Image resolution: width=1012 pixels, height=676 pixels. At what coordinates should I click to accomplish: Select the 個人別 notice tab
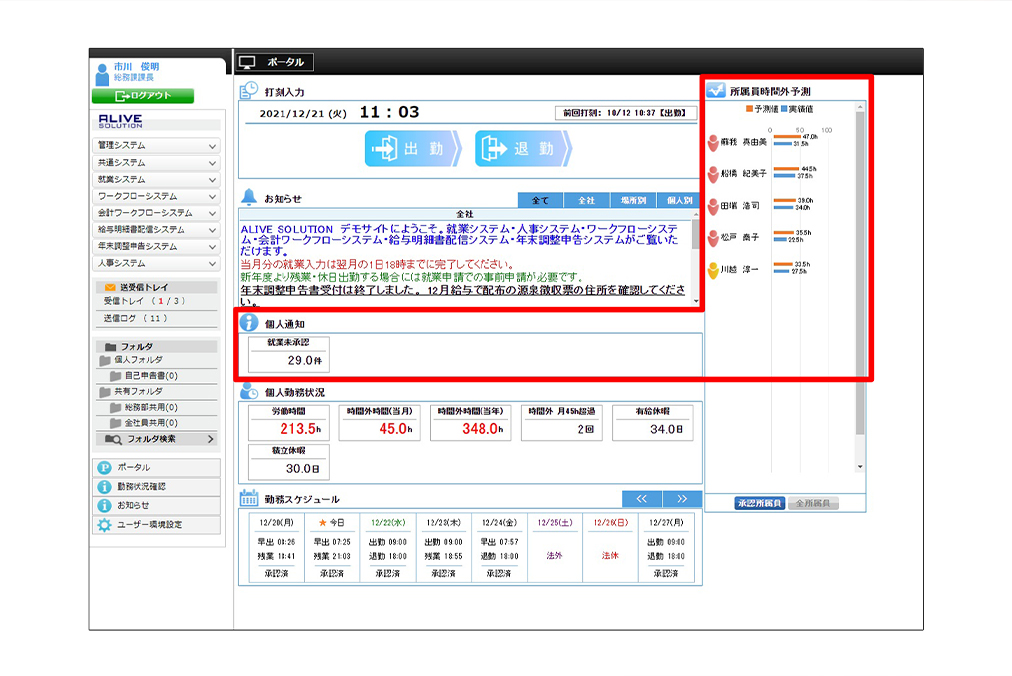(679, 201)
